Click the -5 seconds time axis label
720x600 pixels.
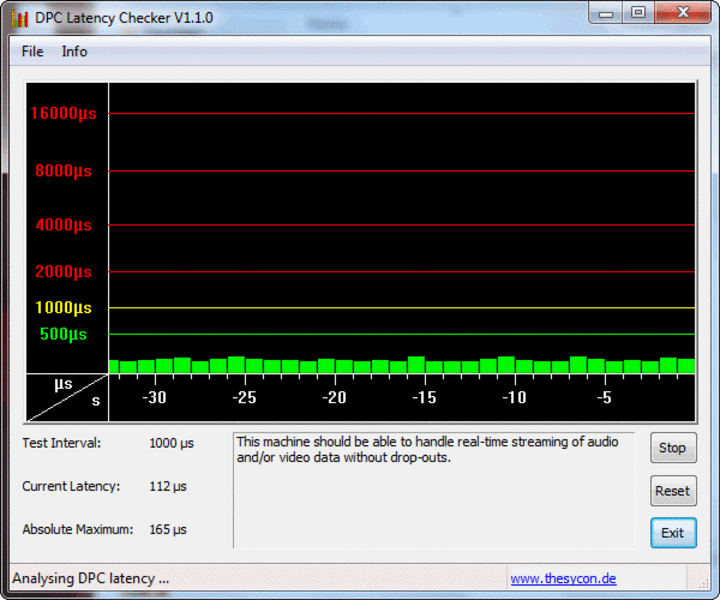[x=604, y=398]
